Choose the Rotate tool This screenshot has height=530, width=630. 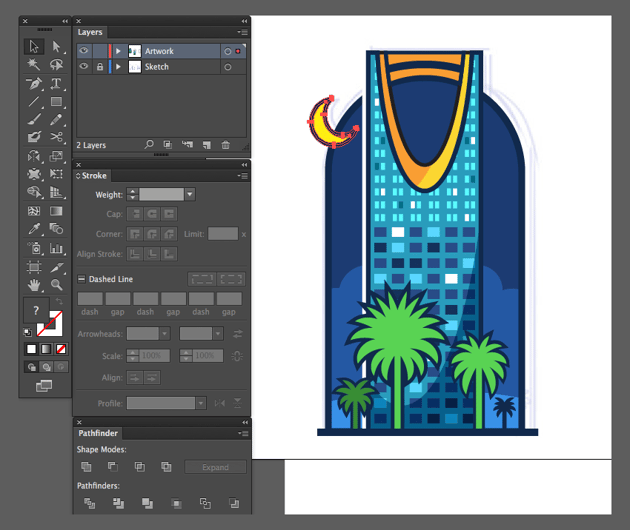[34, 156]
